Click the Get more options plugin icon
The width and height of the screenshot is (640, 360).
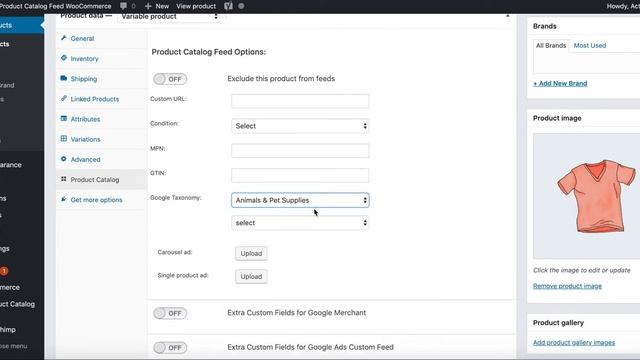point(64,199)
